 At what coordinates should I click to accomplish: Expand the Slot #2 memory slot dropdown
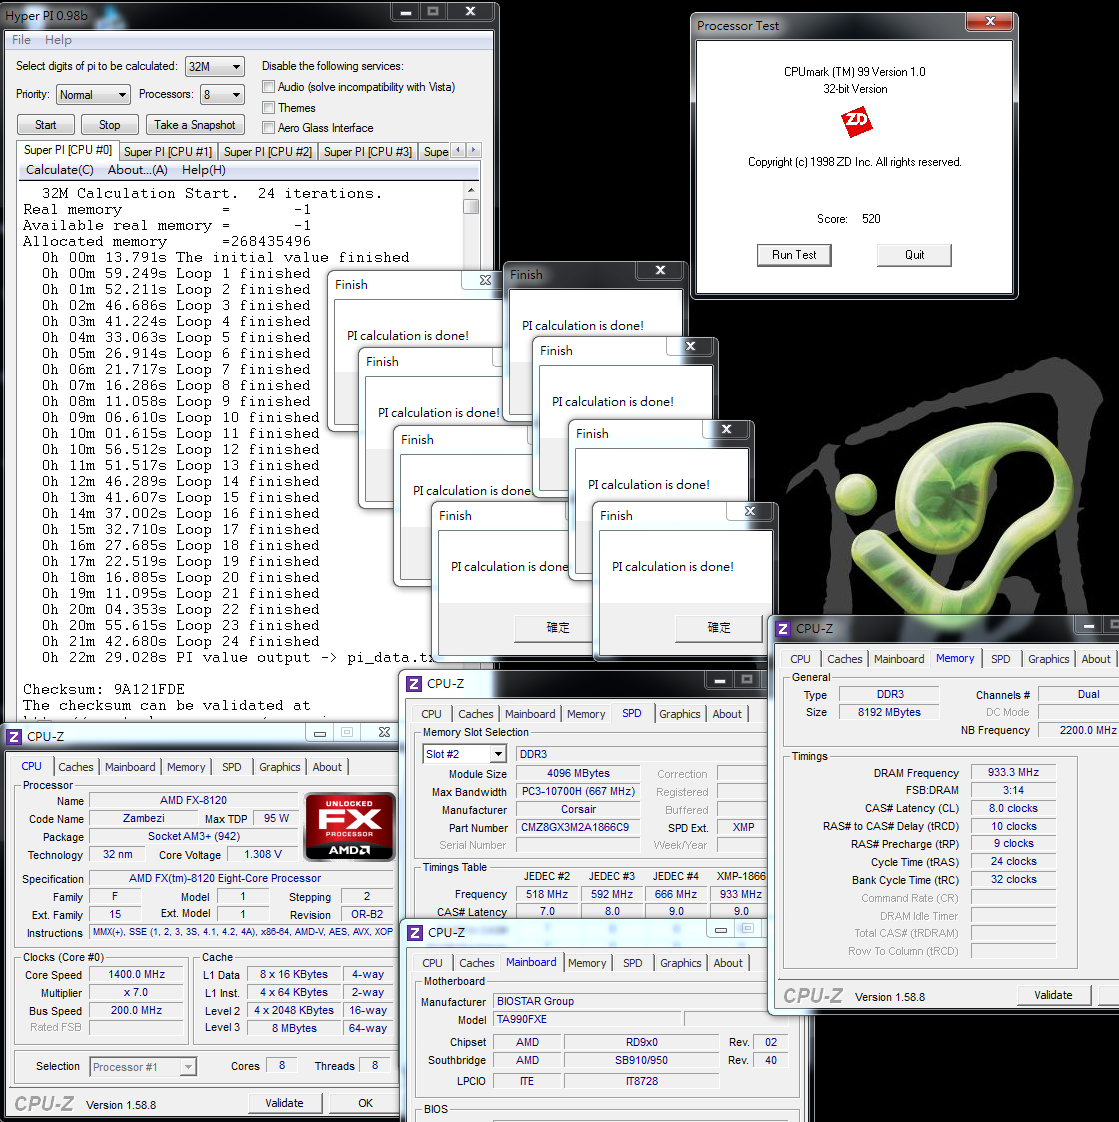pos(465,754)
